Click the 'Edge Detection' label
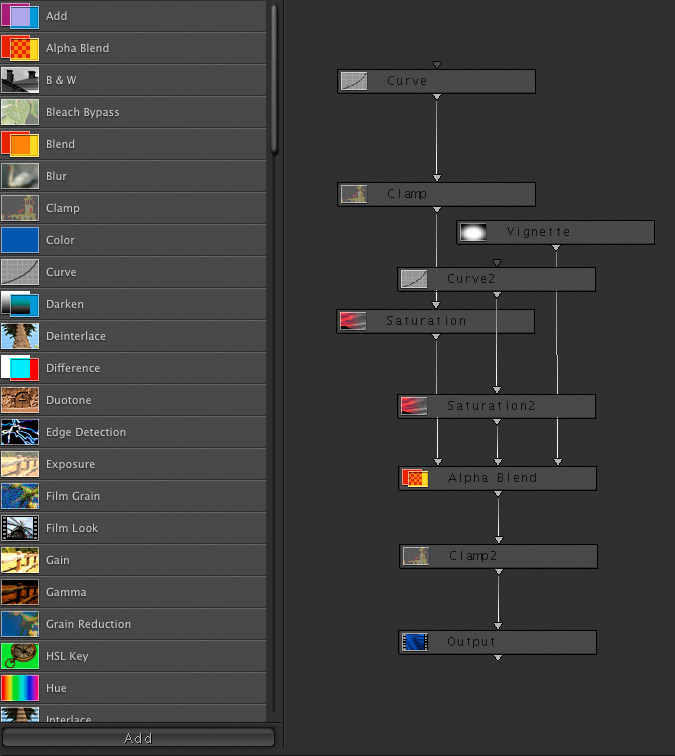The image size is (675, 756). 86,432
